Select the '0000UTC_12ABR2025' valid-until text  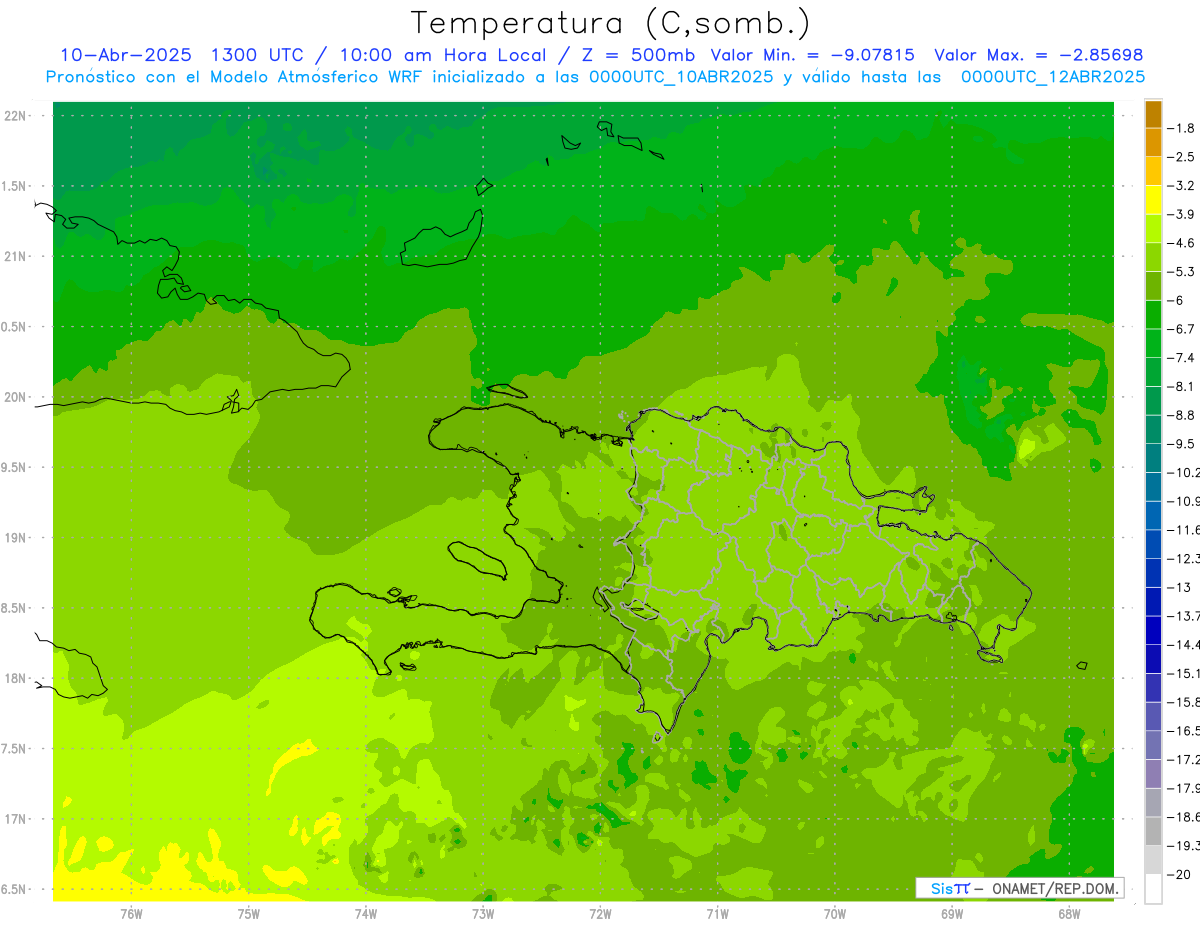click(x=1053, y=77)
